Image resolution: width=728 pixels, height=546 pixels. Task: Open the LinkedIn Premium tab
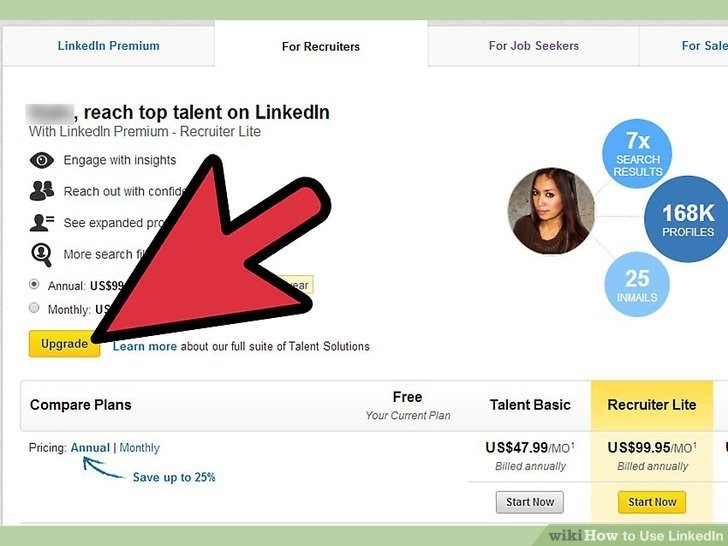pyautogui.click(x=108, y=46)
